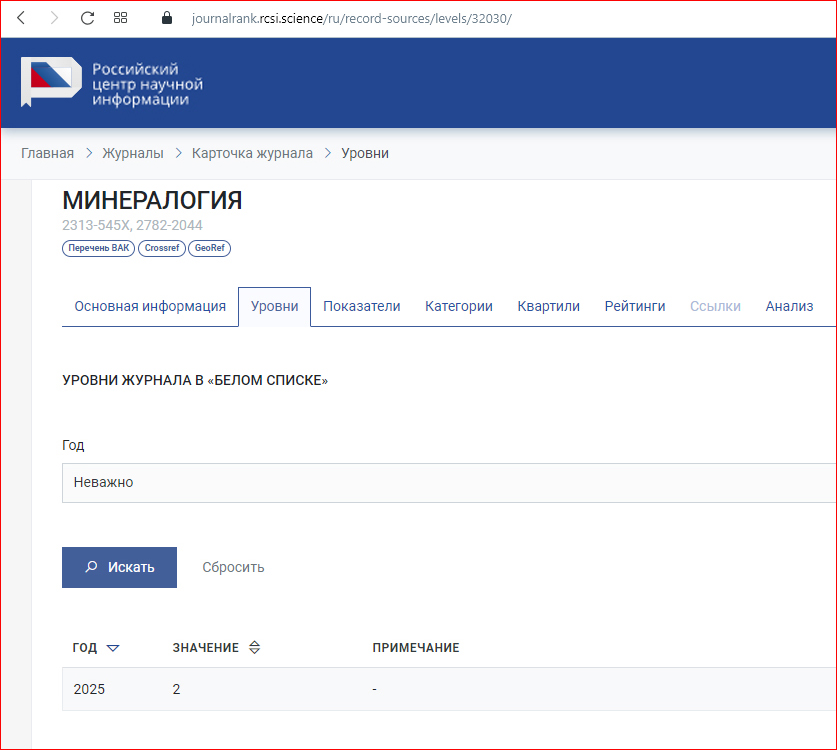
Task: Select the Уровни tab
Action: (x=274, y=306)
